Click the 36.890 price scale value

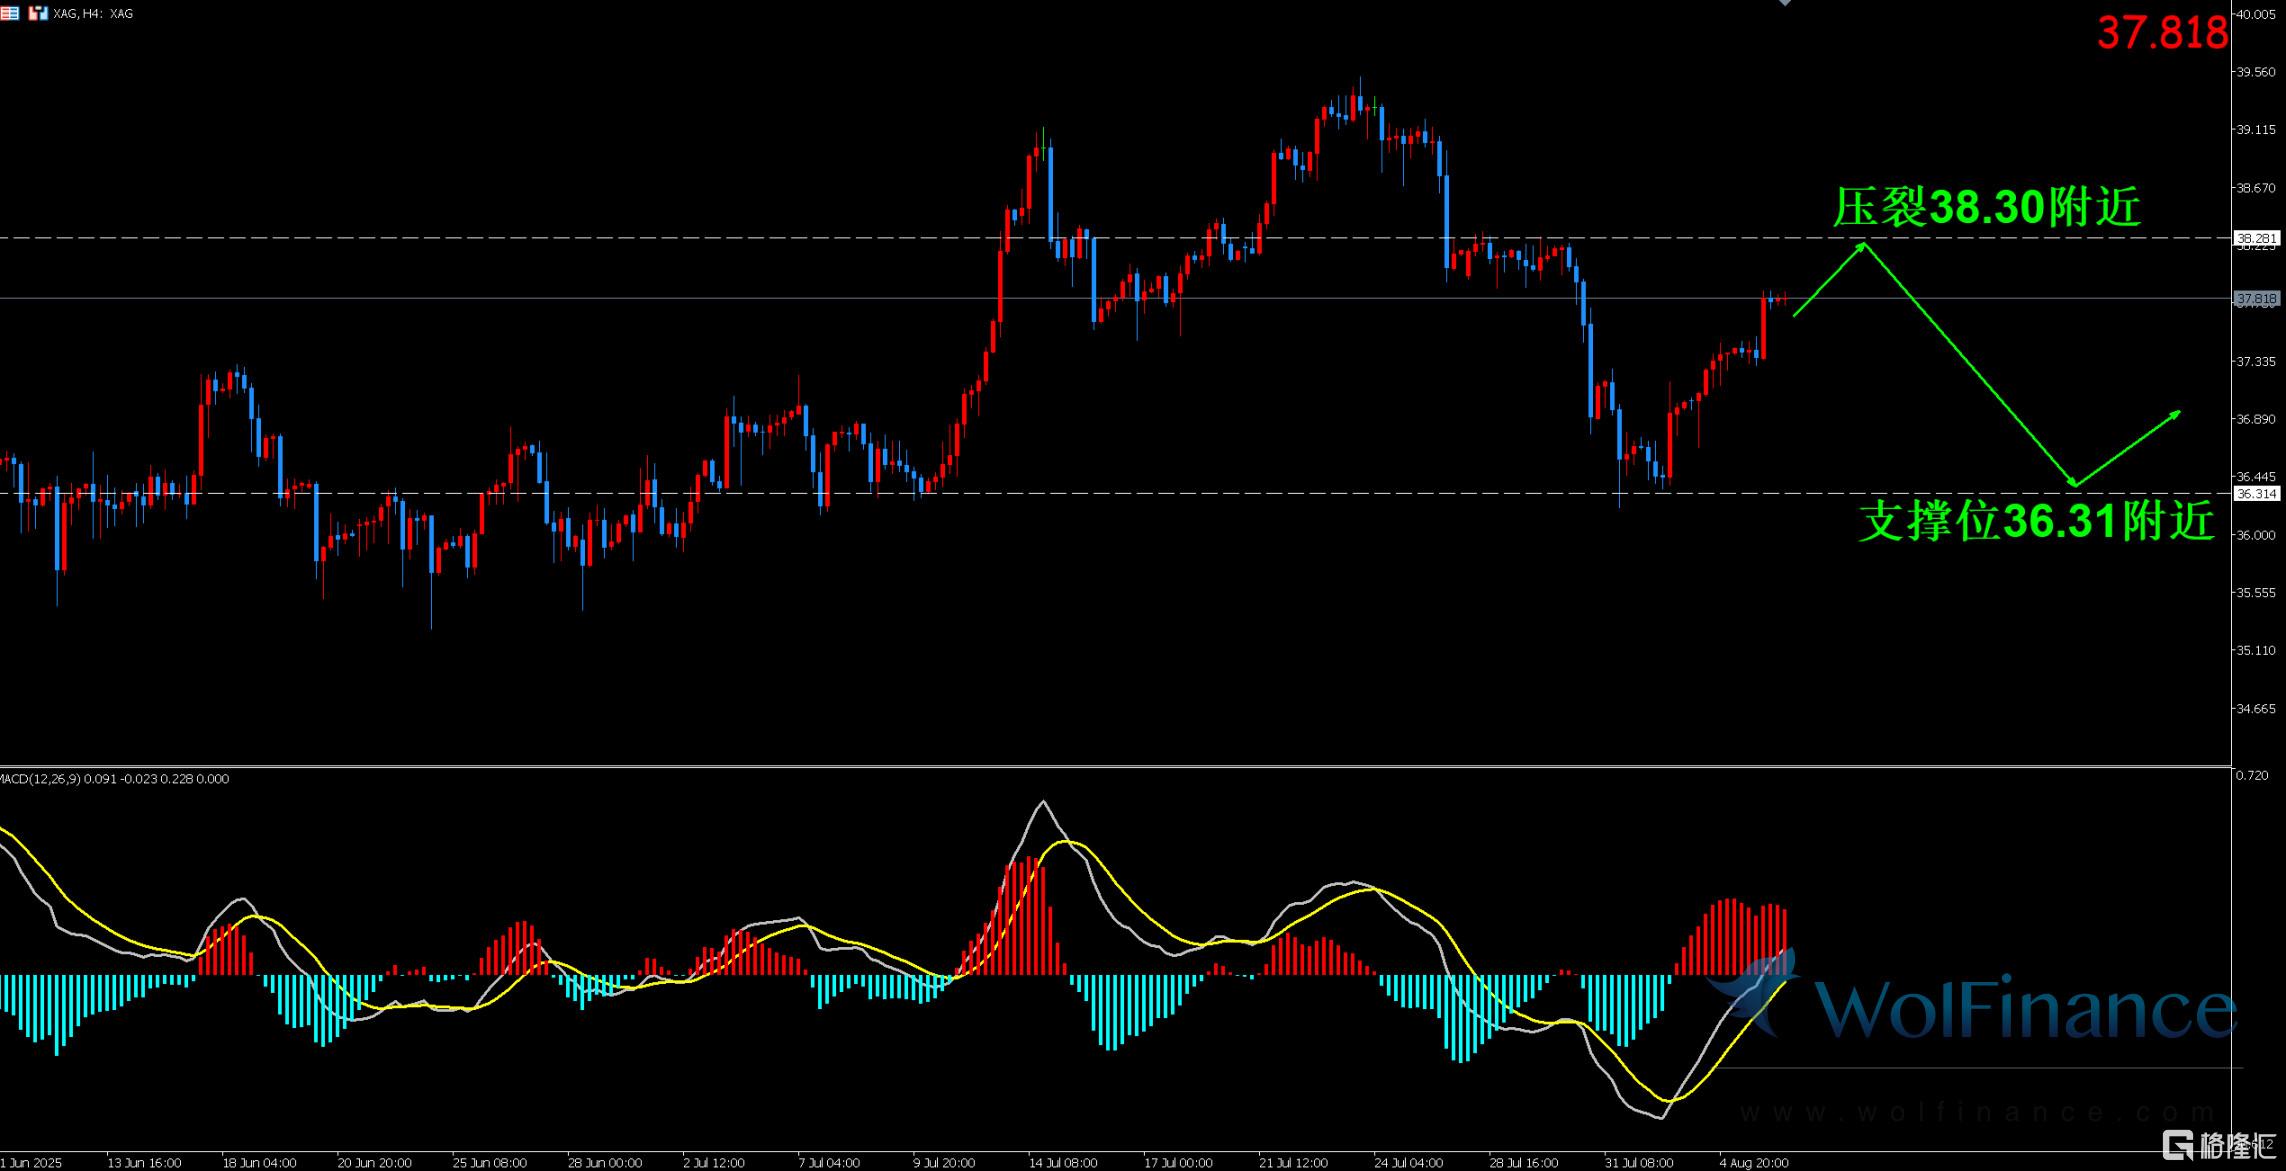coord(2256,419)
